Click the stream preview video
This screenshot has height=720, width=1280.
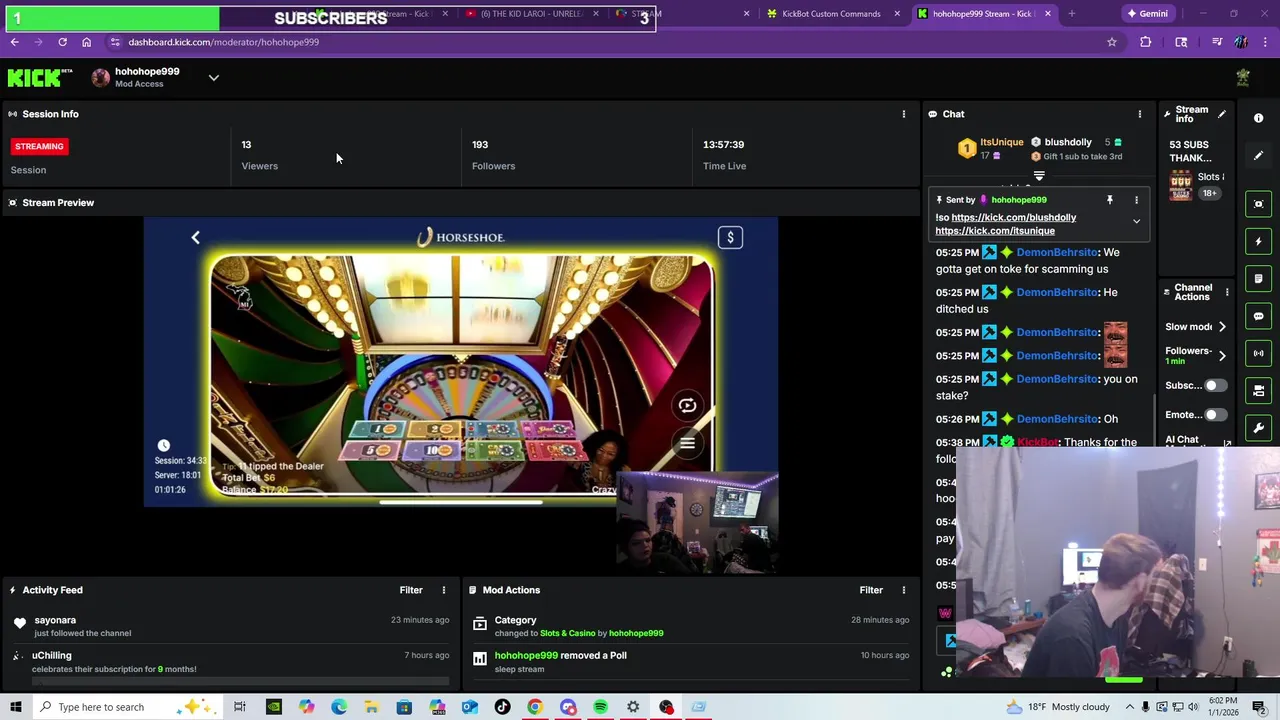[x=461, y=362]
